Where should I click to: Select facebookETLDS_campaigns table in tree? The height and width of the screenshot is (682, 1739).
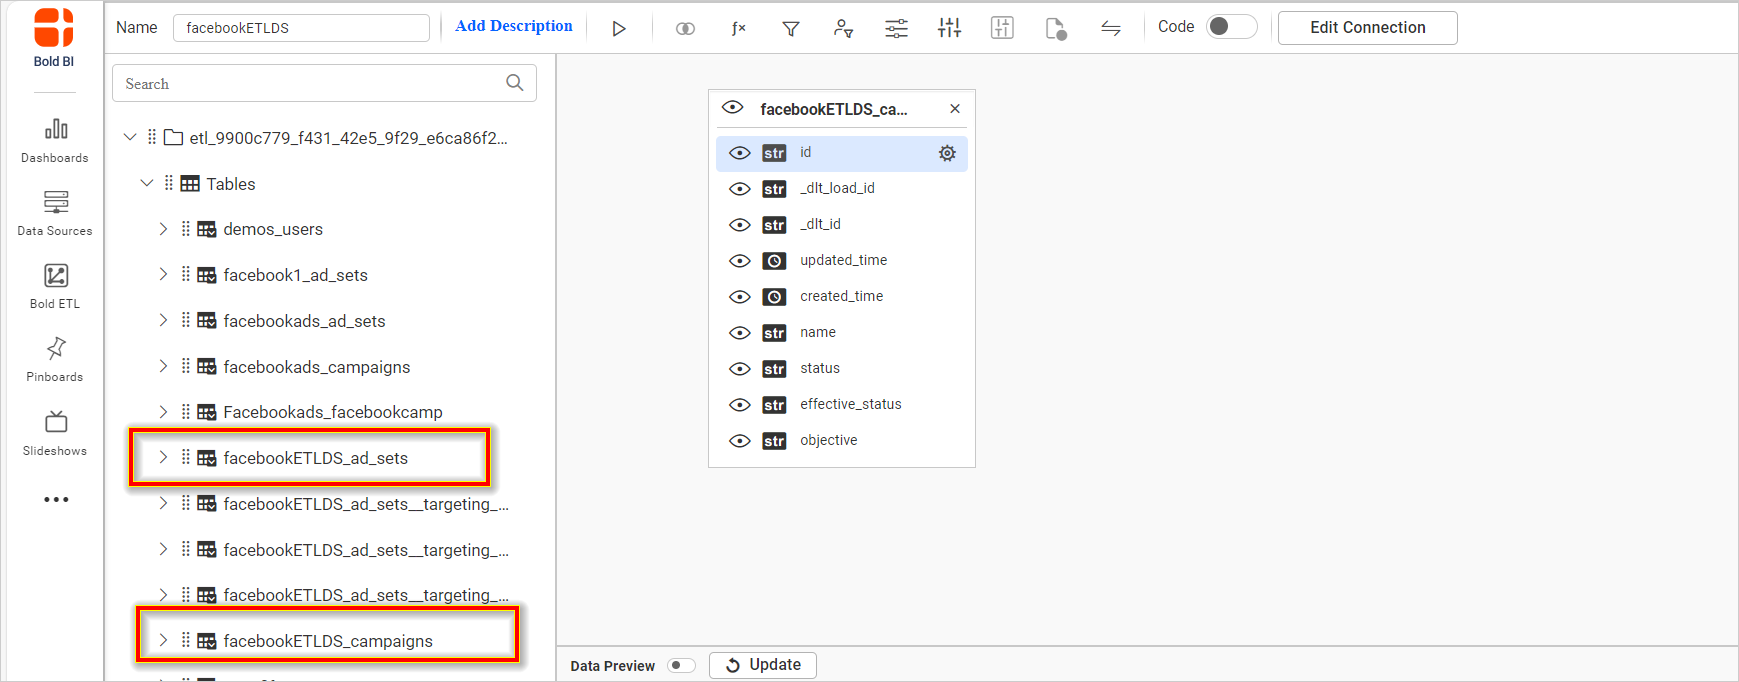[x=327, y=641]
